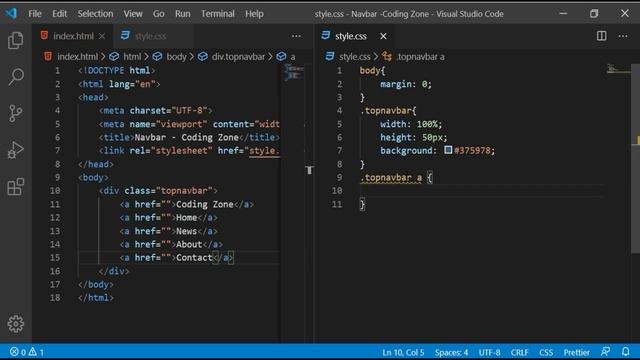This screenshot has height=360, width=640.
Task: Open the notifications bell in status bar
Action: [x=625, y=351]
